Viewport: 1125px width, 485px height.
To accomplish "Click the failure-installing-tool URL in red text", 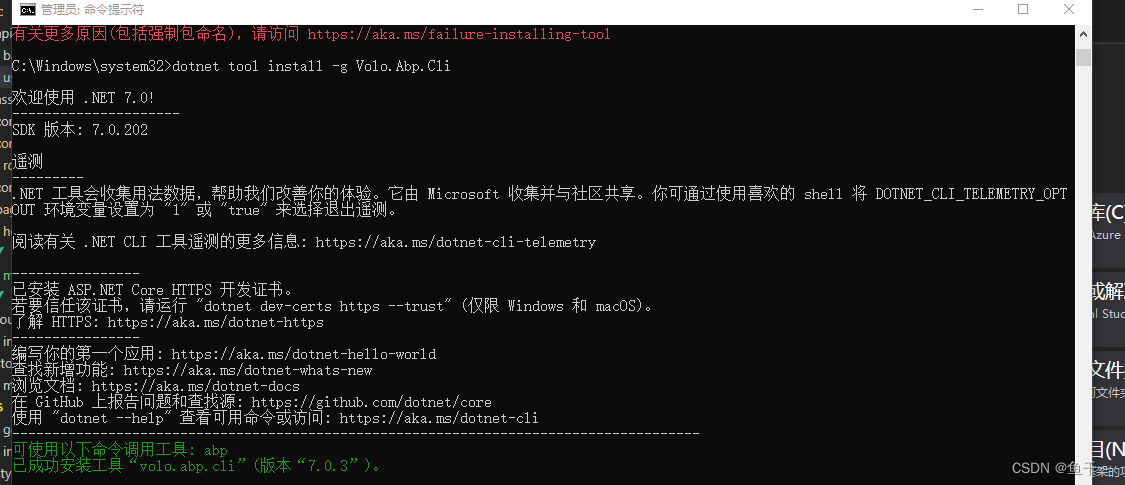I will coord(459,34).
